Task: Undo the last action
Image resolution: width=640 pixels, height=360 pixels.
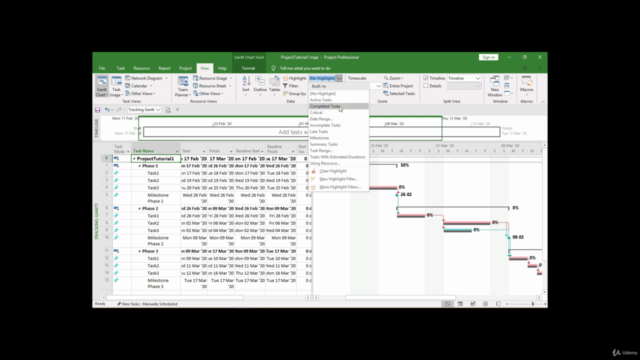Action: (x=107, y=110)
